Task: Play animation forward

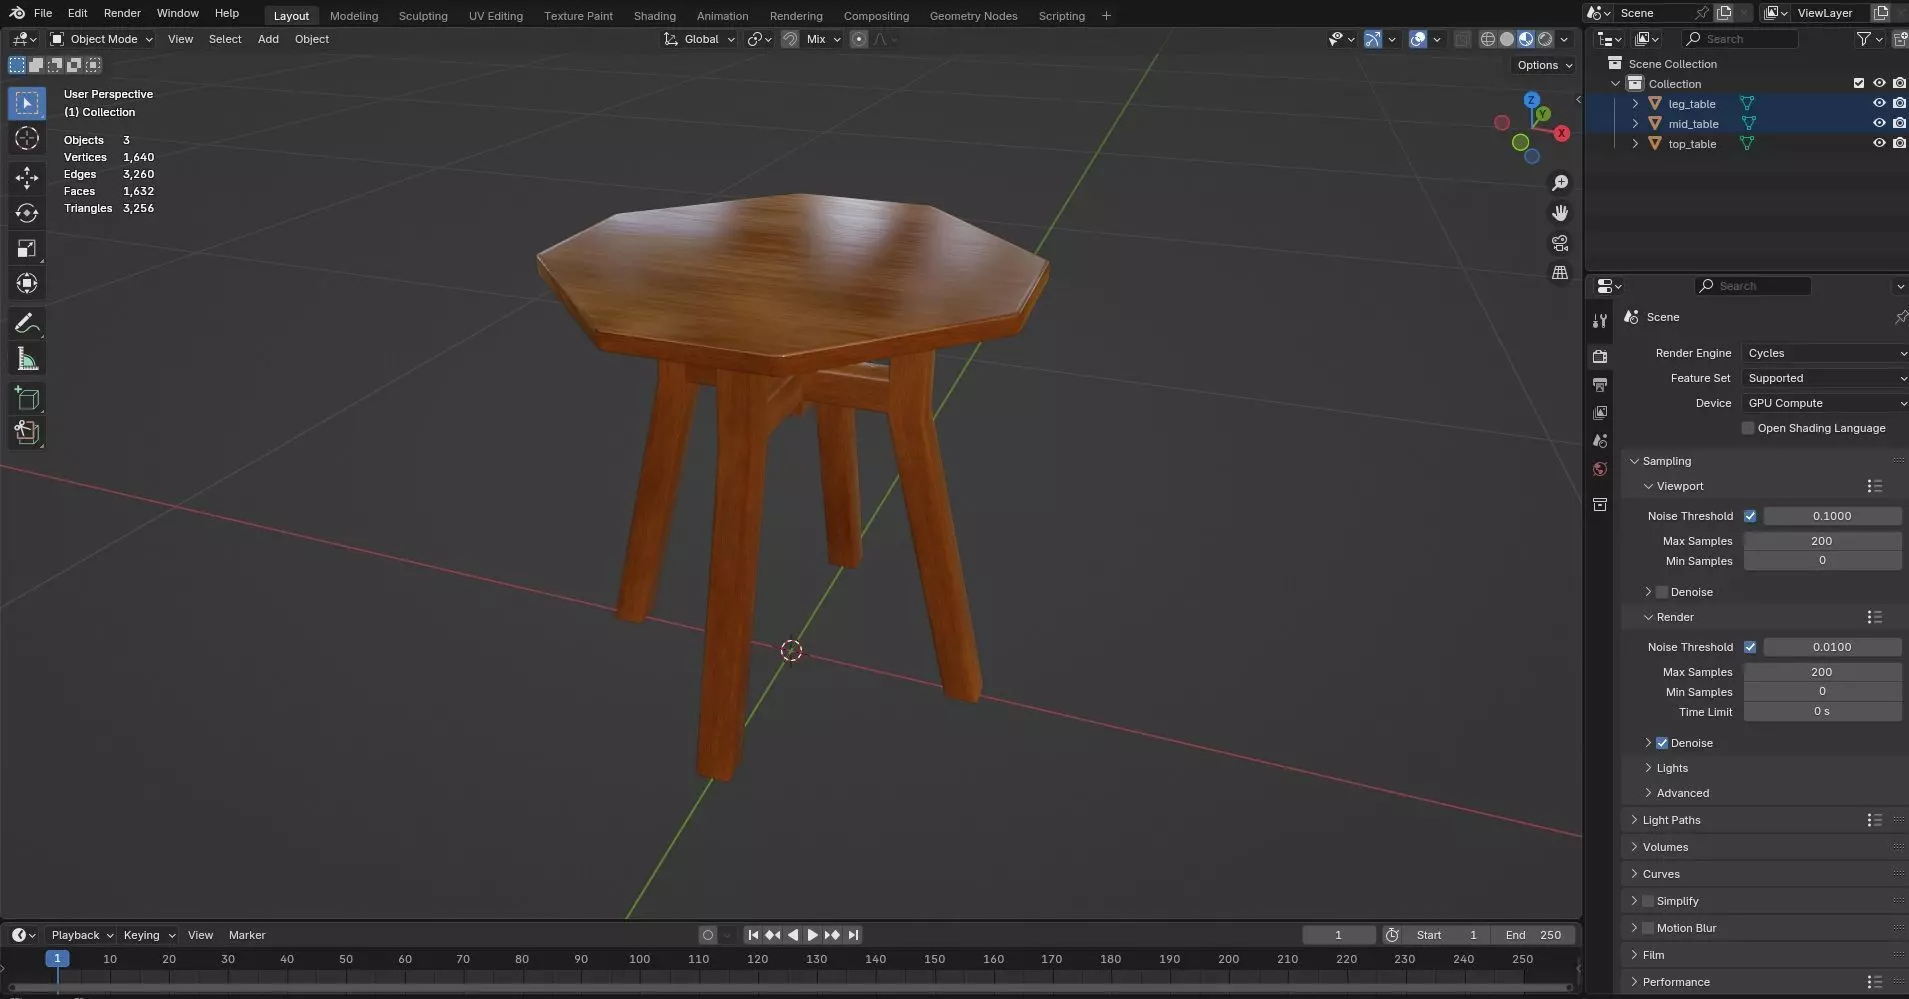Action: click(x=812, y=935)
